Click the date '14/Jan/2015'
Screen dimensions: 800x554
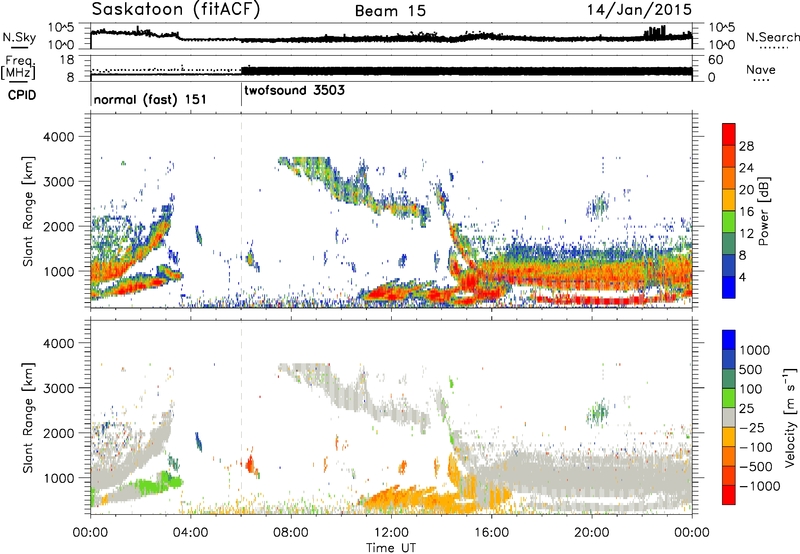pyautogui.click(x=639, y=10)
